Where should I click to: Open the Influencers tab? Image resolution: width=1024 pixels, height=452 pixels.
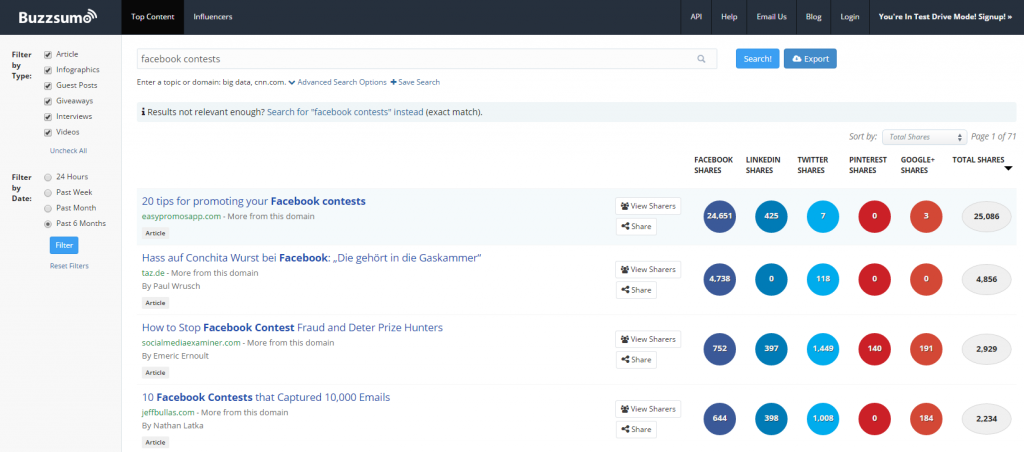pos(213,17)
